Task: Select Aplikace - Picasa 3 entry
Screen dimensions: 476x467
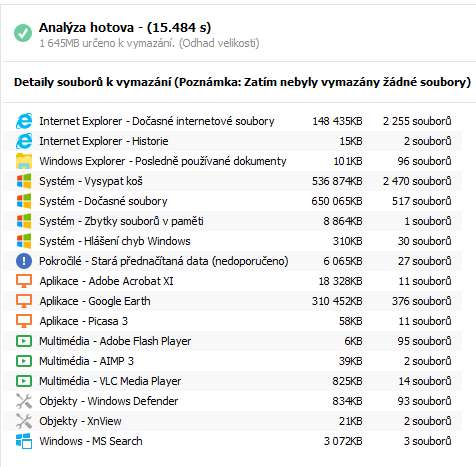Action: (233, 321)
